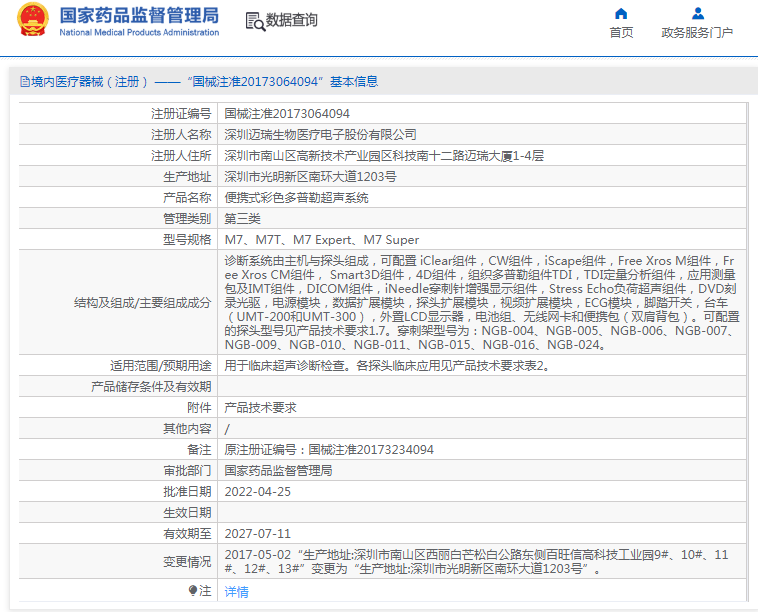Click the 首页 text link

(621, 33)
